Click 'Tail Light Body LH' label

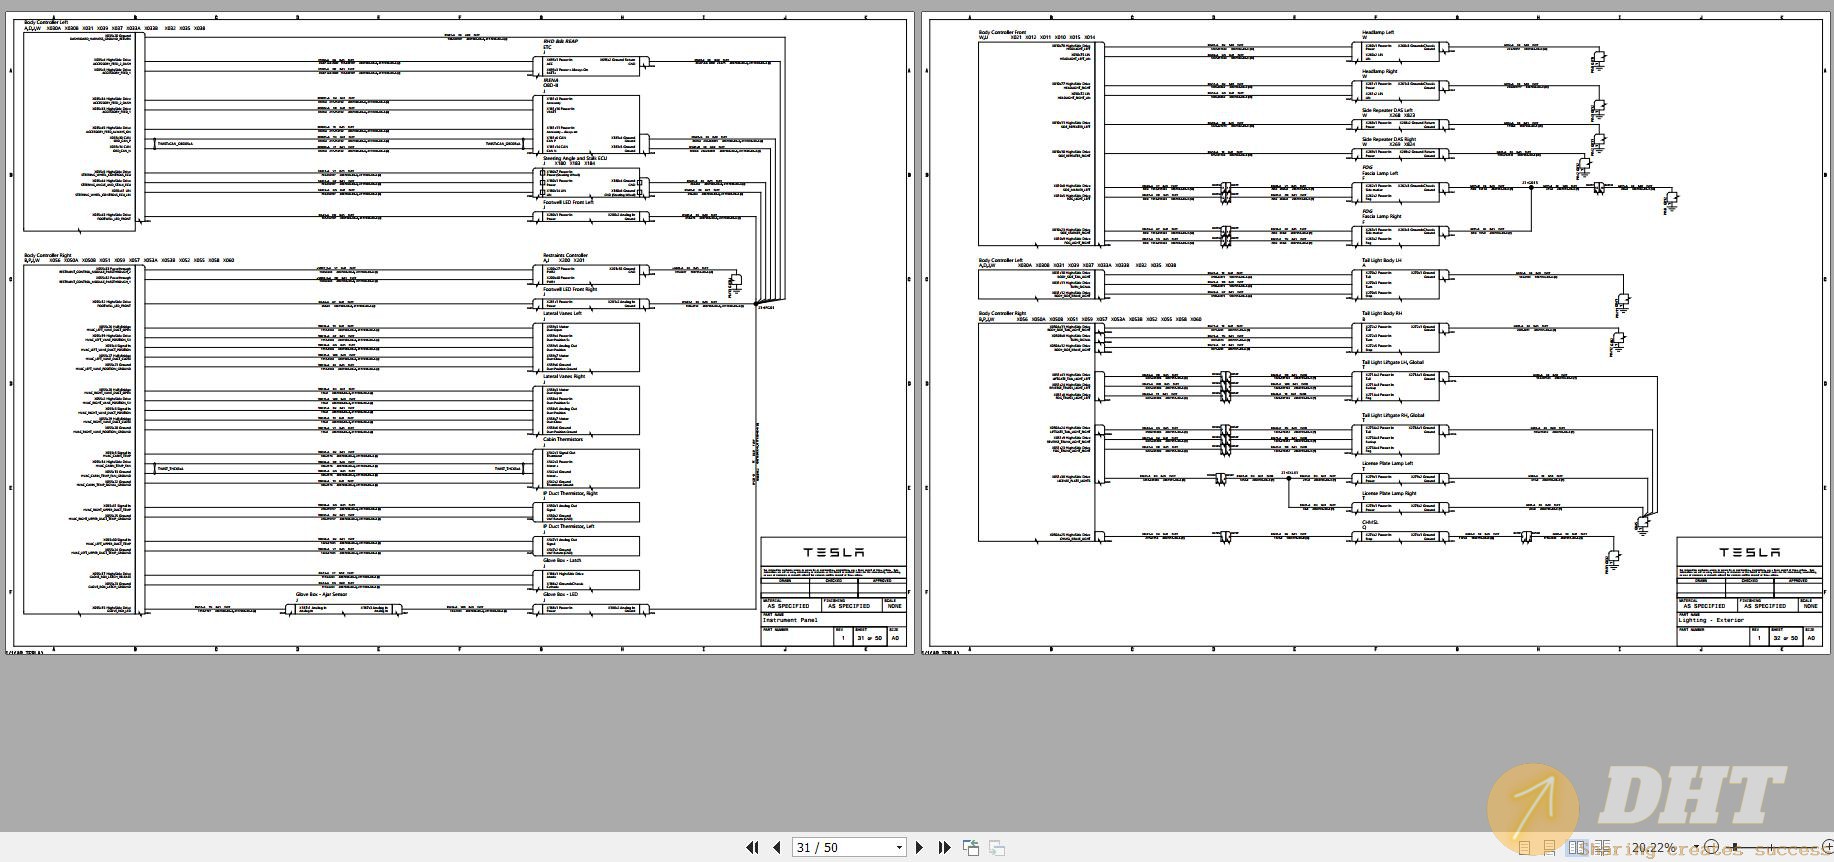pyautogui.click(x=1381, y=260)
